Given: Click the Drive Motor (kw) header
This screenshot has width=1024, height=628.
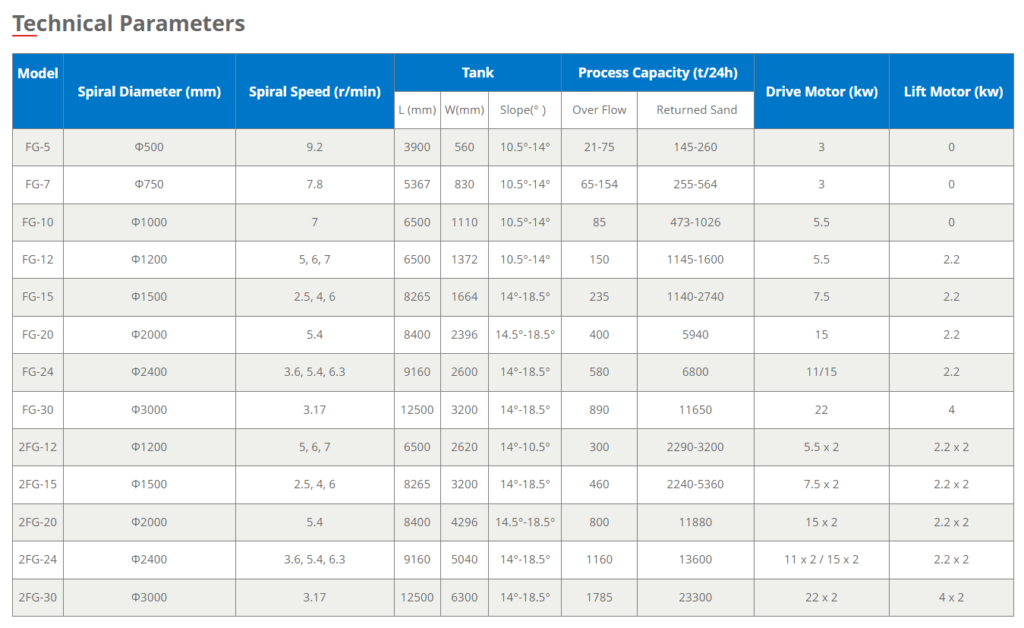Looking at the screenshot, I should point(822,91).
